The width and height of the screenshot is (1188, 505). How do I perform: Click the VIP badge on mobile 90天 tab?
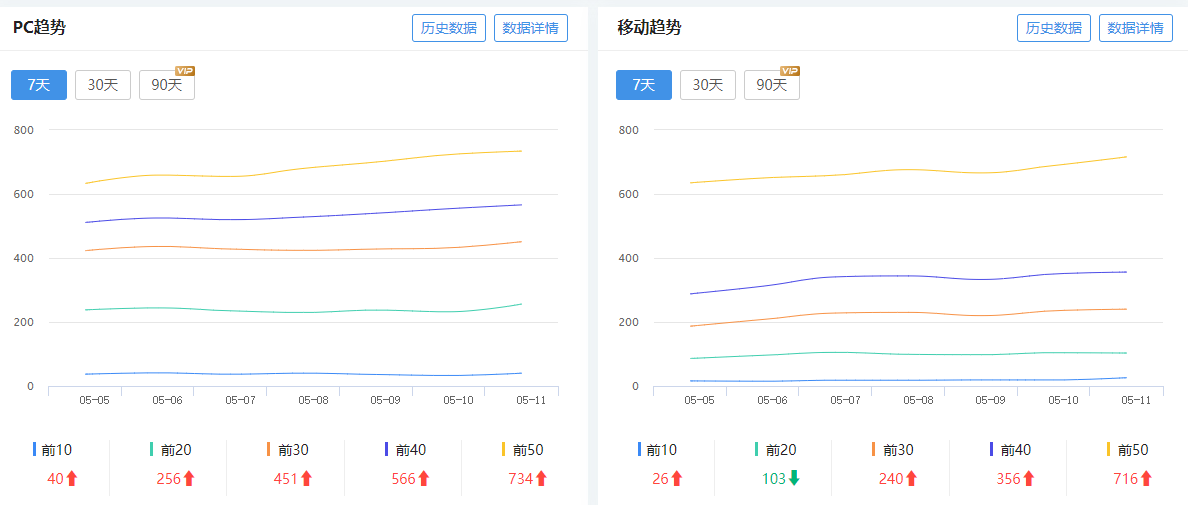coord(790,71)
